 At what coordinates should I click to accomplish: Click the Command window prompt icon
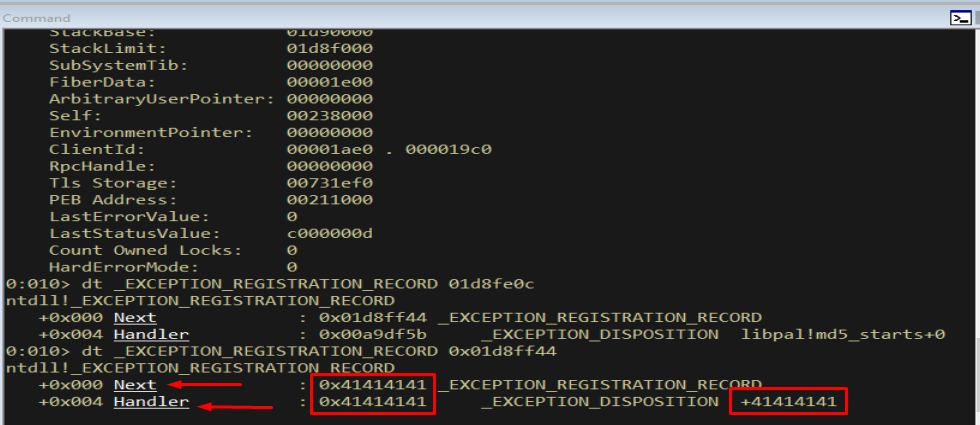(960, 18)
